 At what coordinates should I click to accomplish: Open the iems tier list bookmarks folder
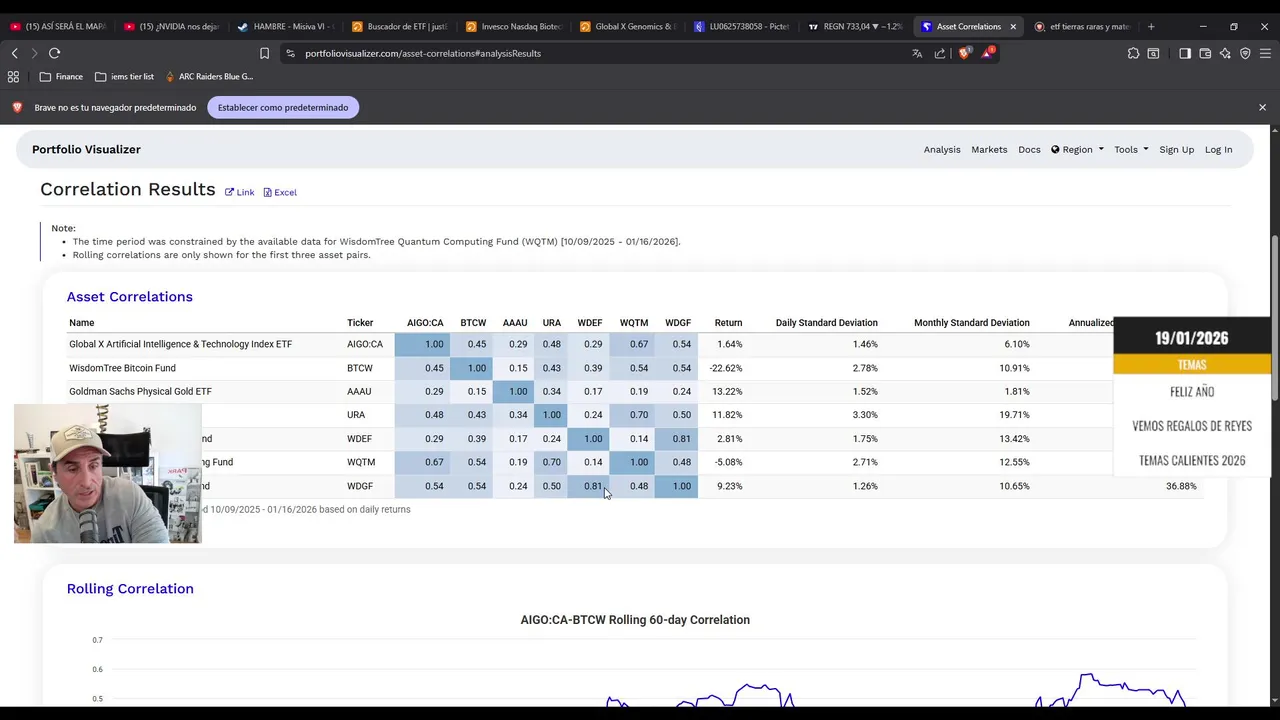[x=125, y=77]
